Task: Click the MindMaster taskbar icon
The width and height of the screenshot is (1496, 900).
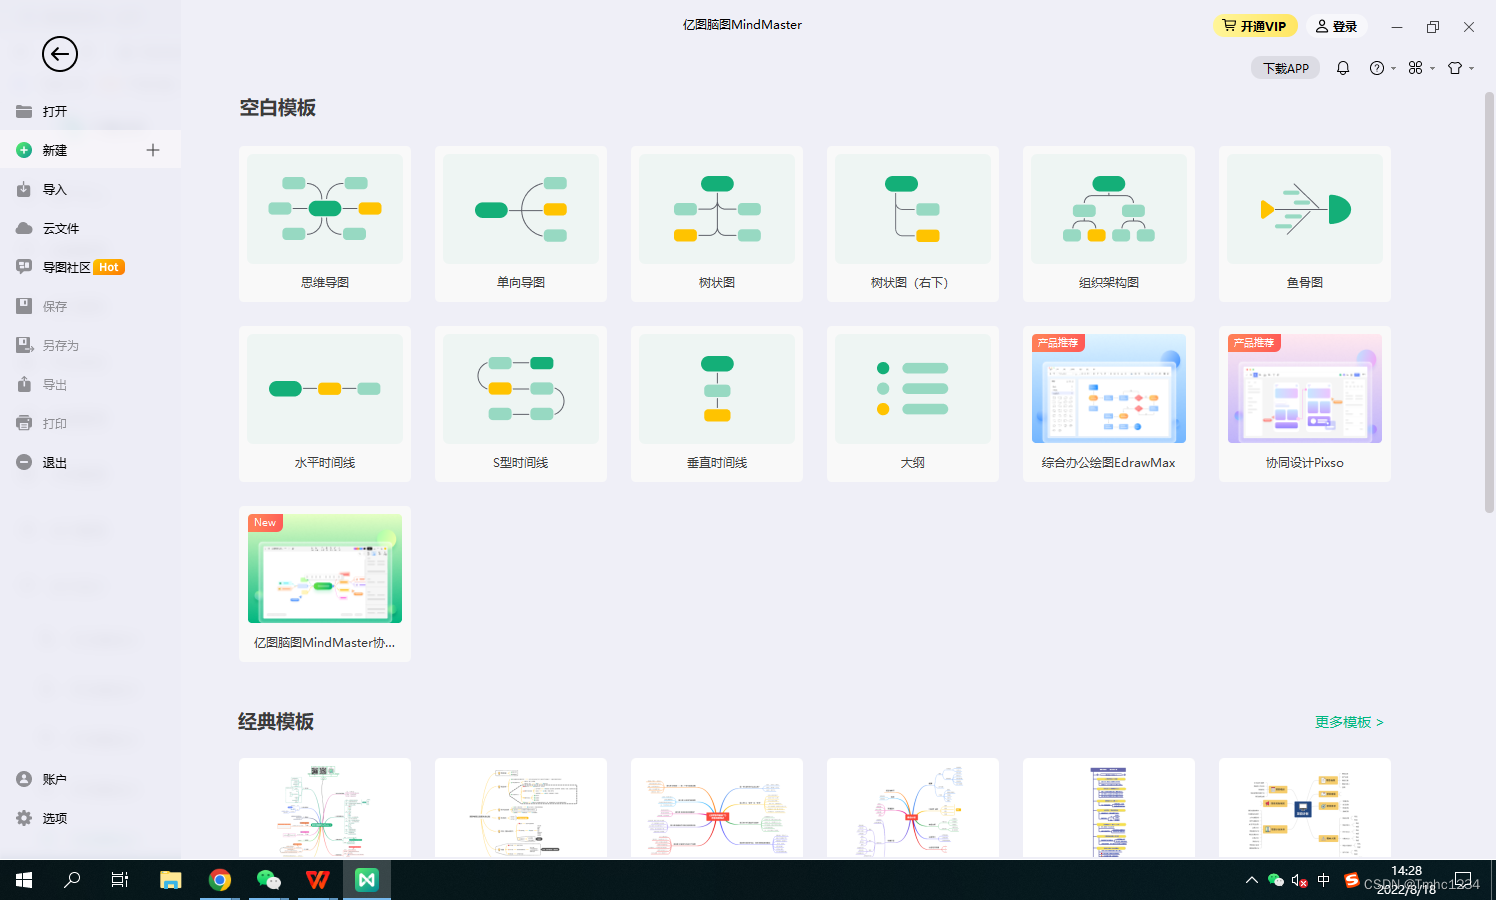Action: pyautogui.click(x=367, y=880)
